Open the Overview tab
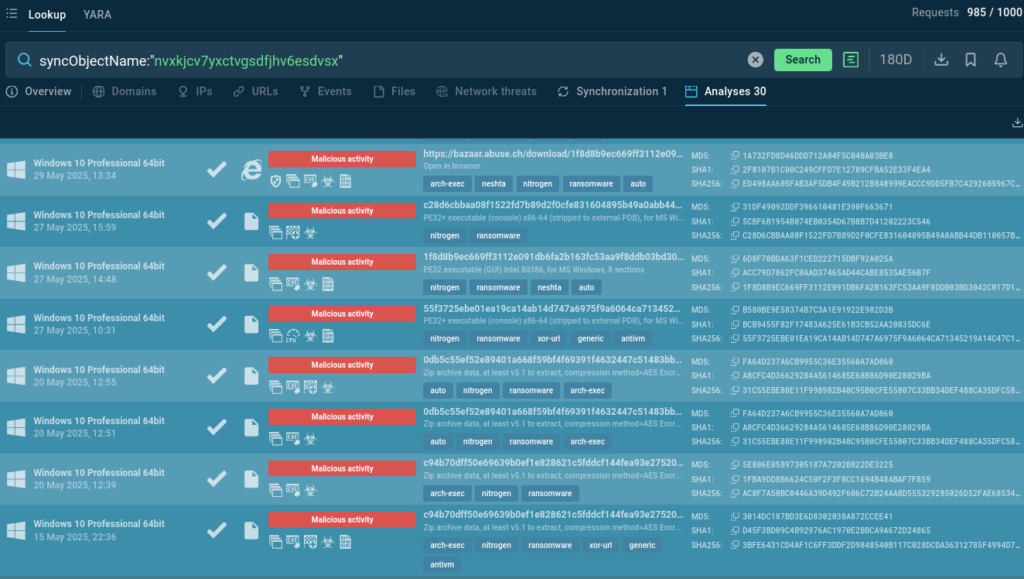 [39, 91]
